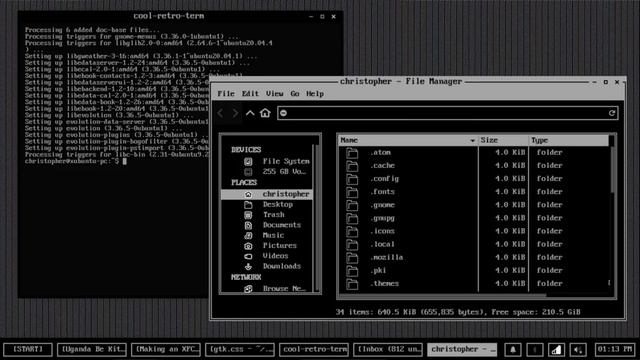This screenshot has height=360, width=640.
Task: Open Pictures in the sidebar
Action: click(x=267, y=246)
